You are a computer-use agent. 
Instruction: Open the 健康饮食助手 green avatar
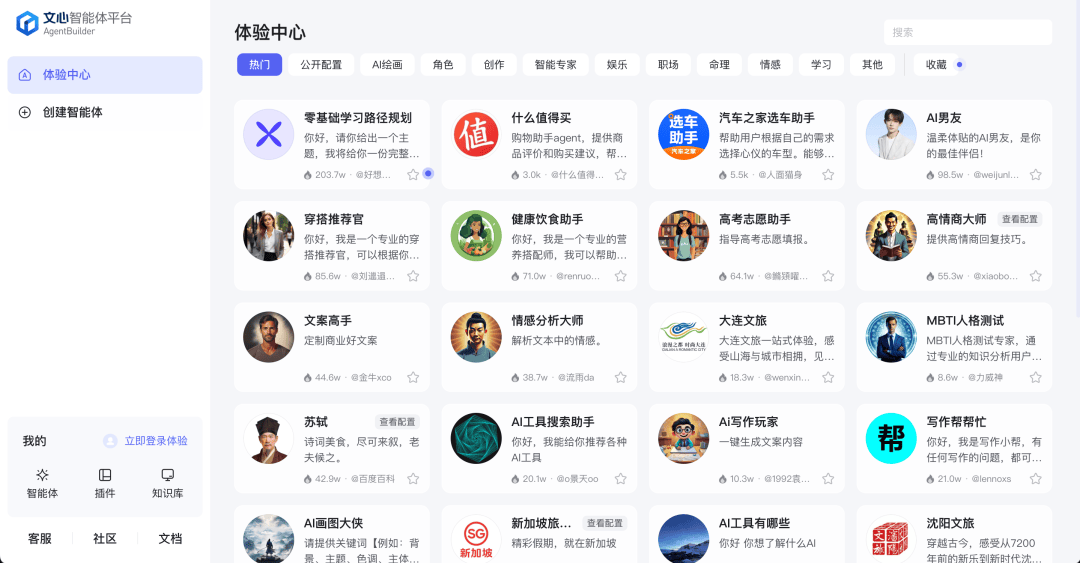pyautogui.click(x=476, y=236)
